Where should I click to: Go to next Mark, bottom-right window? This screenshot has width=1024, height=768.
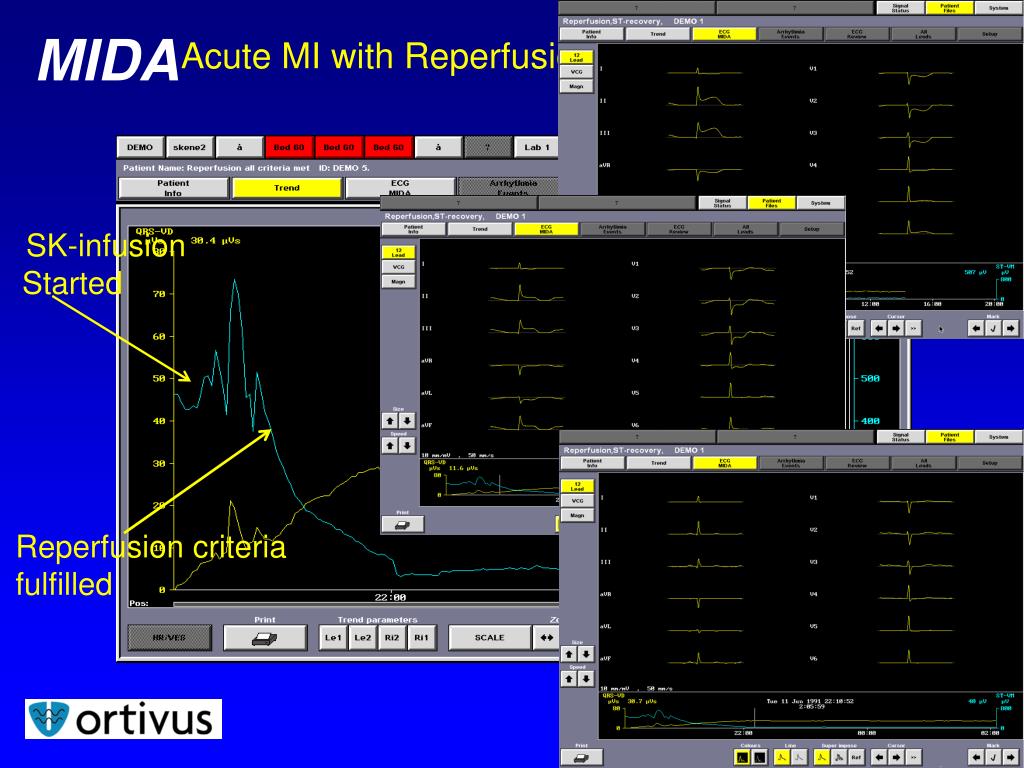1011,758
